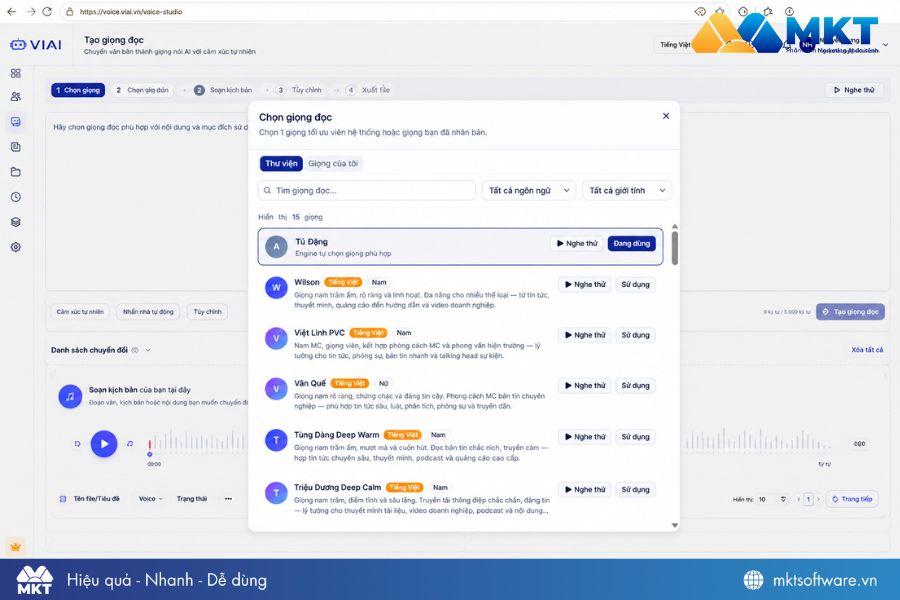The width and height of the screenshot is (900, 600).
Task: Tick the select-all box beside Tên file/Tiêu đề
Action: 63,499
